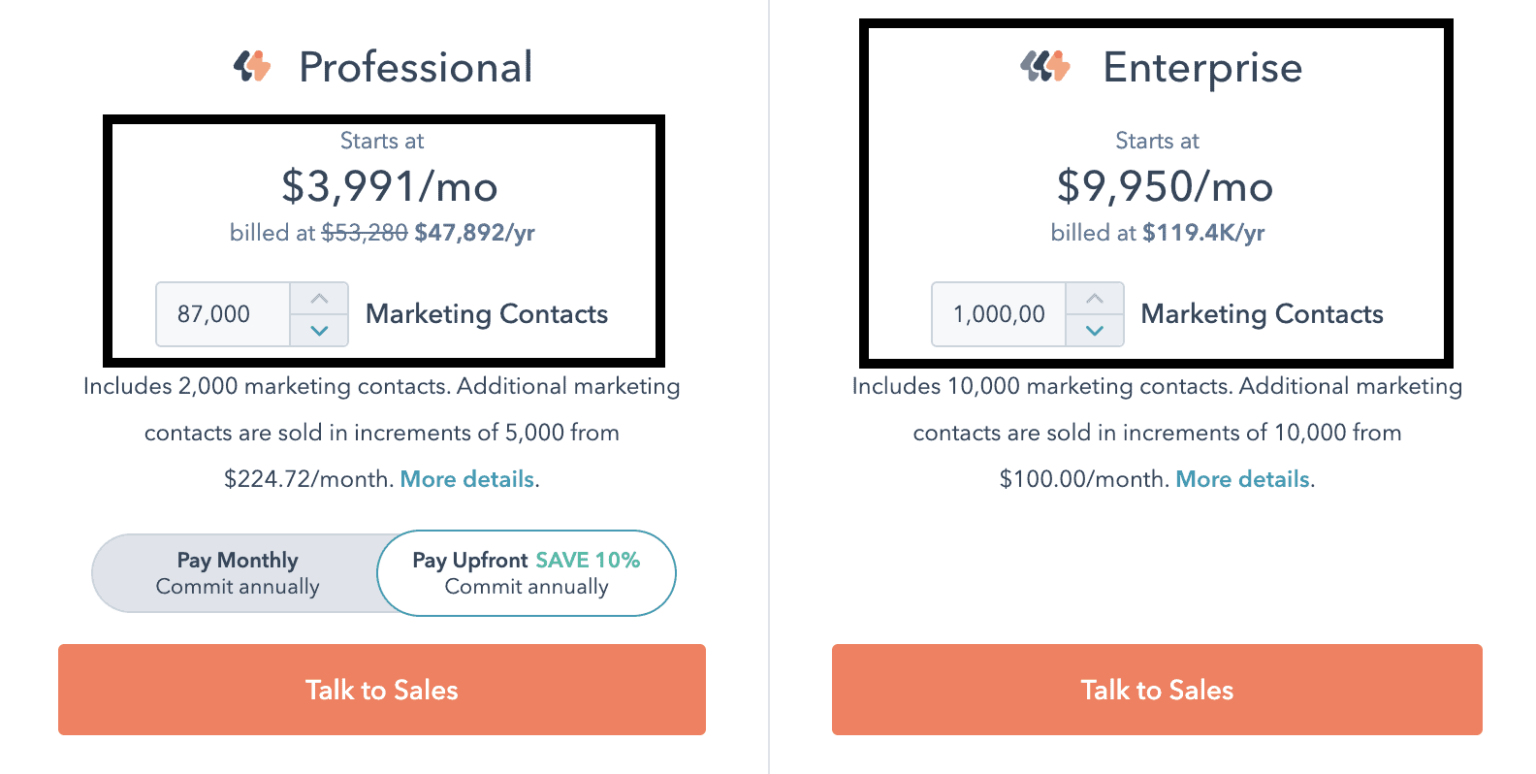Click the $9,950/mo price text
This screenshot has width=1536, height=774.
click(x=1157, y=186)
